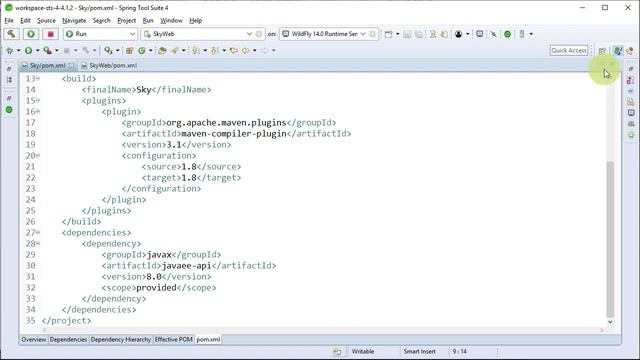Open the File menu
The image size is (640, 360).
[9, 20]
